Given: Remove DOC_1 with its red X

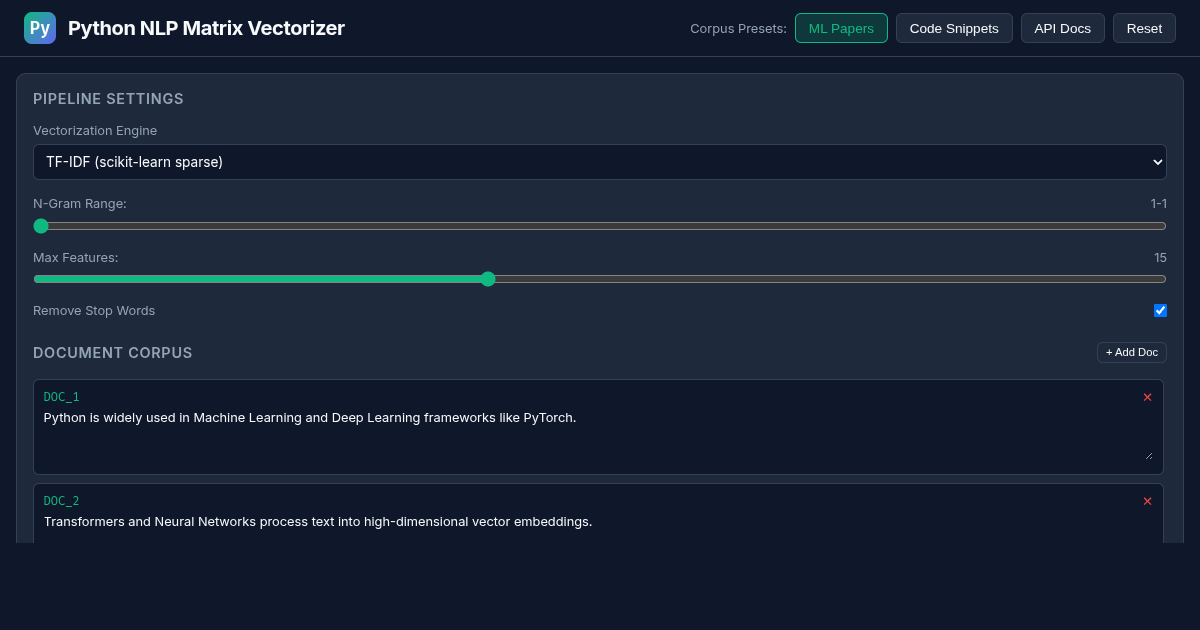Looking at the screenshot, I should click(1147, 397).
